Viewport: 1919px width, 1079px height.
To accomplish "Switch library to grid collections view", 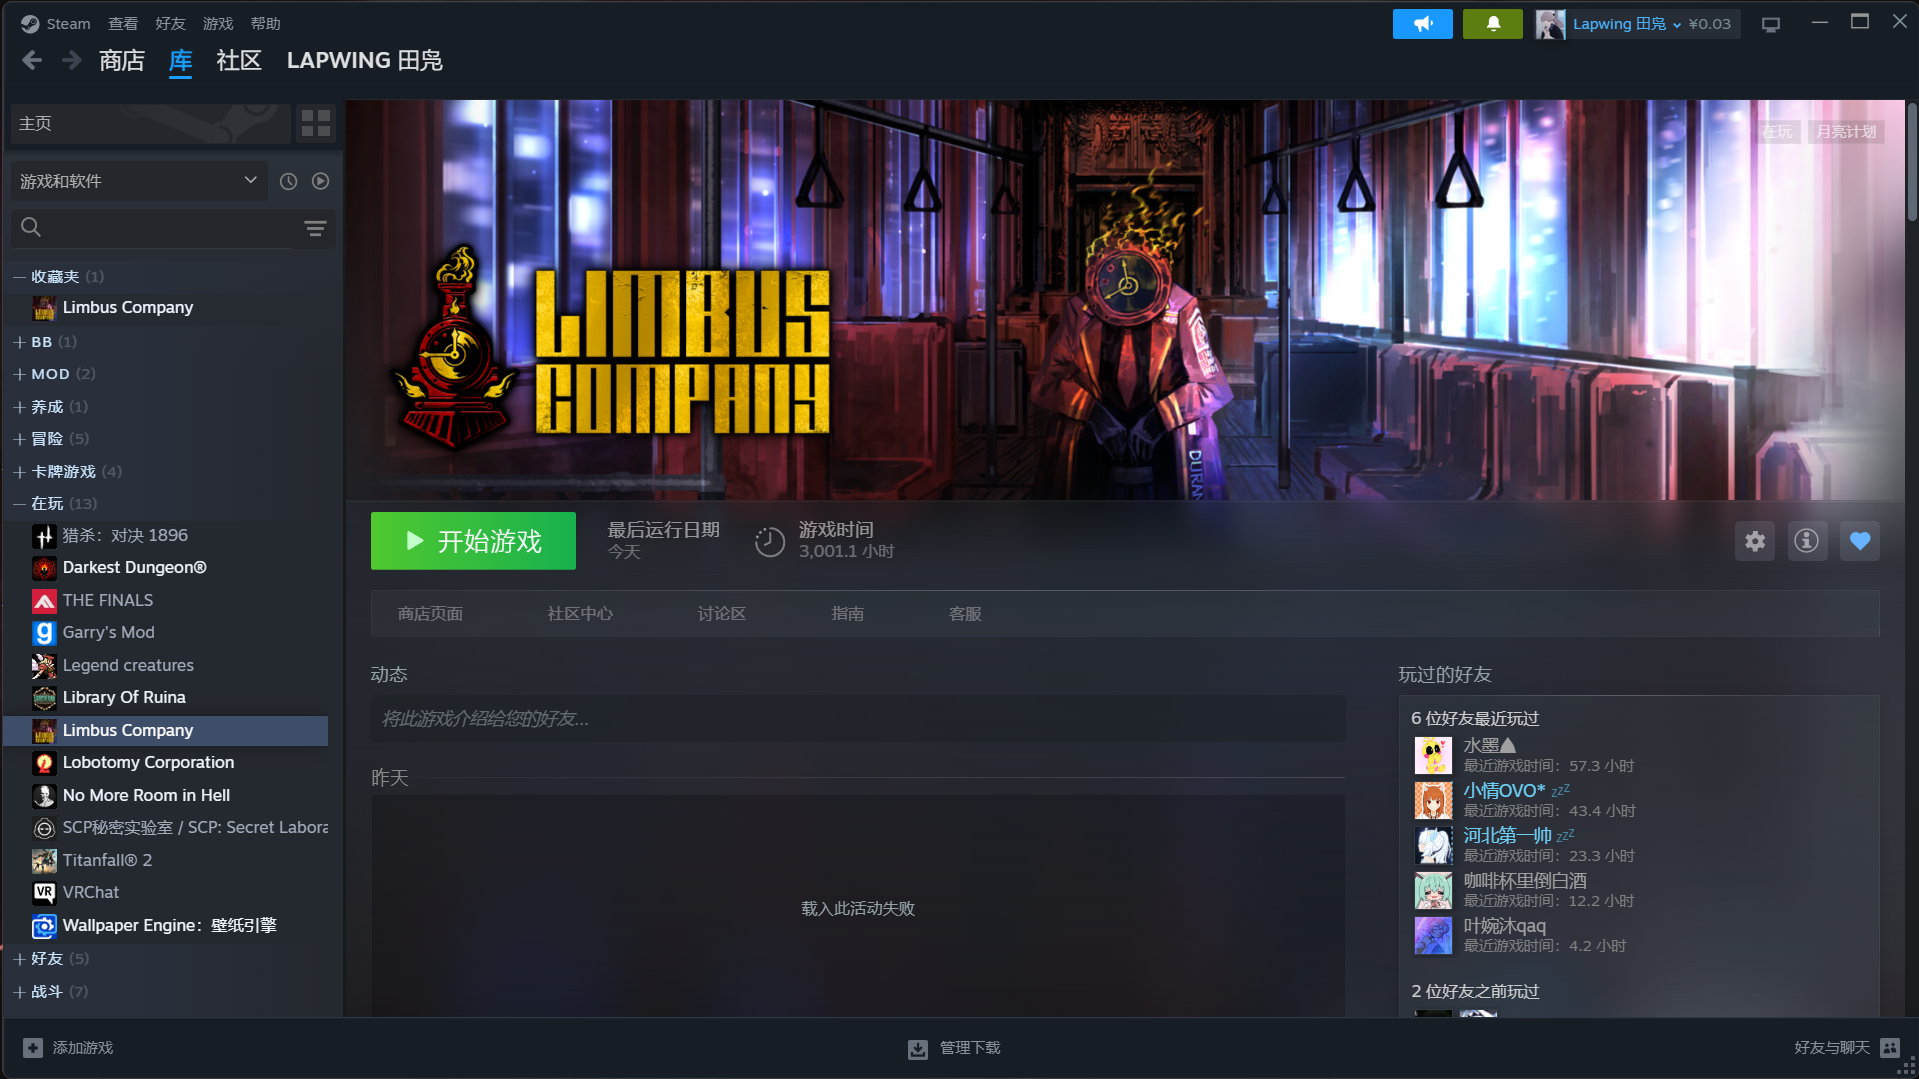I will (316, 123).
